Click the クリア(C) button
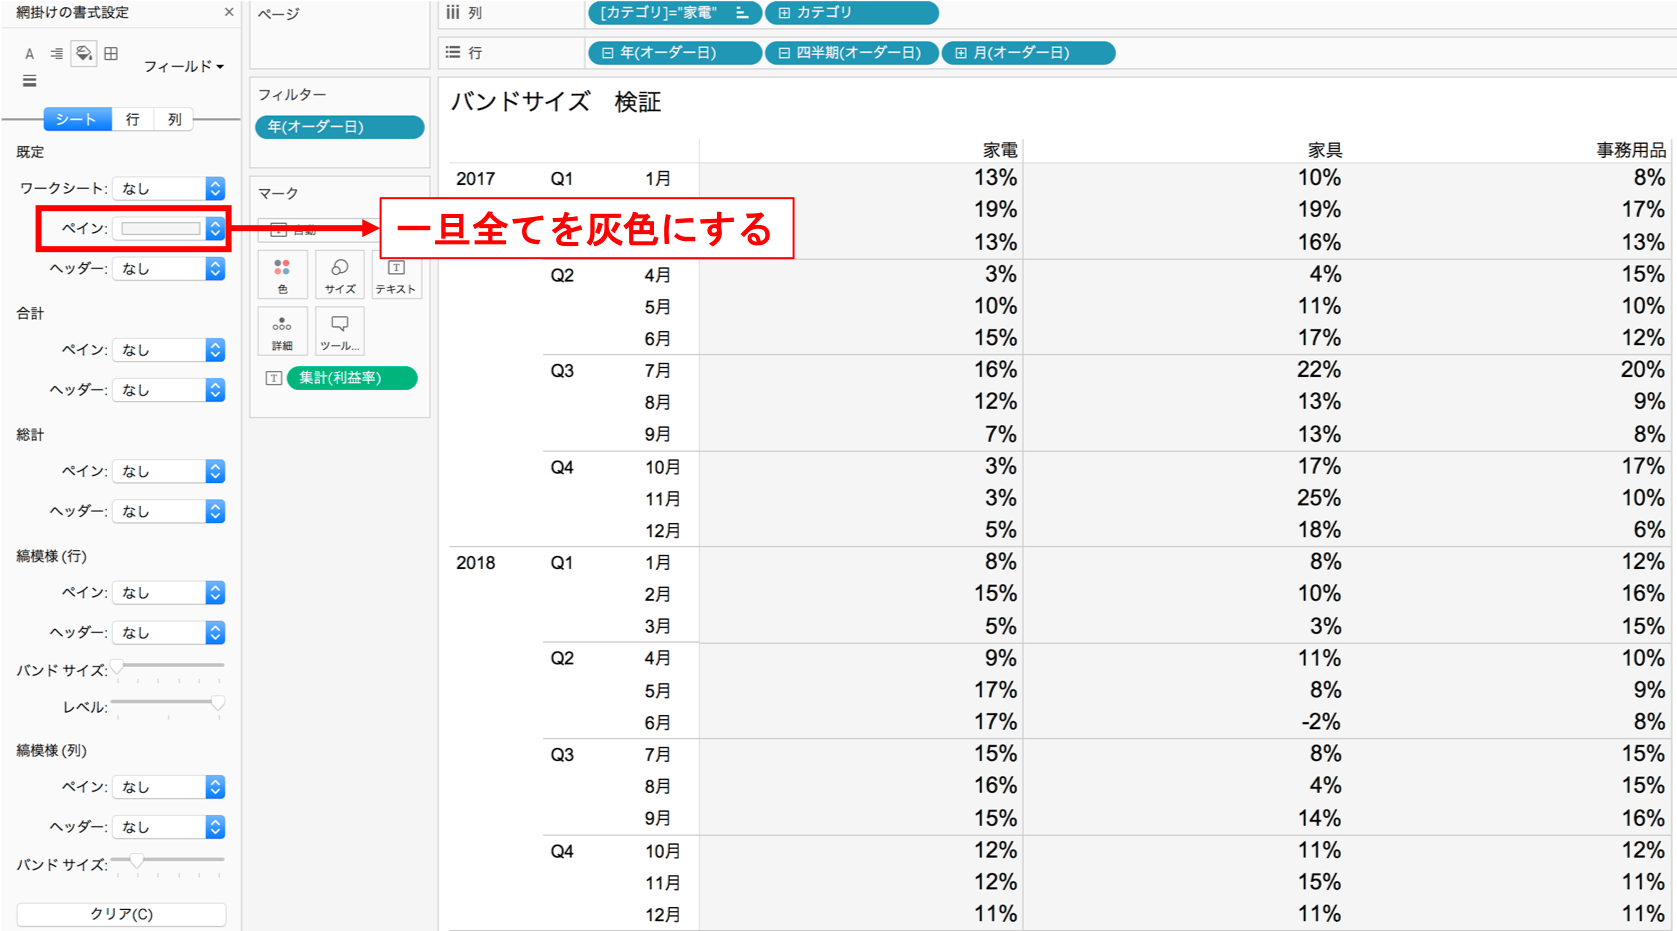 (121, 914)
